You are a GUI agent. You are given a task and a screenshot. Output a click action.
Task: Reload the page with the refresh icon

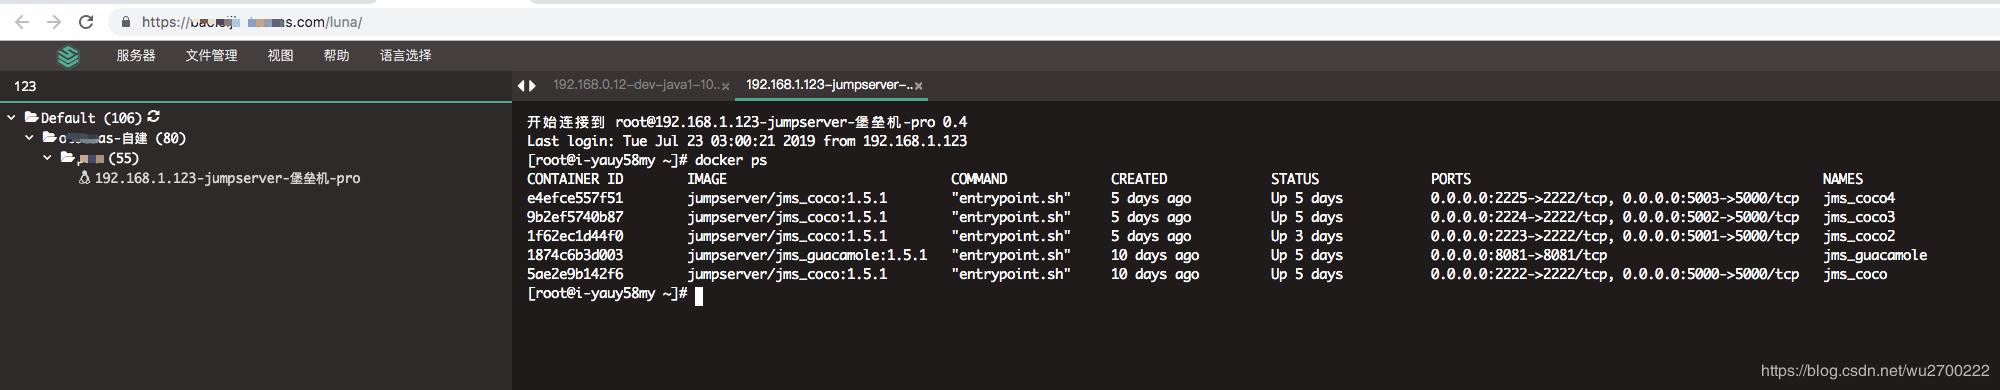(86, 21)
